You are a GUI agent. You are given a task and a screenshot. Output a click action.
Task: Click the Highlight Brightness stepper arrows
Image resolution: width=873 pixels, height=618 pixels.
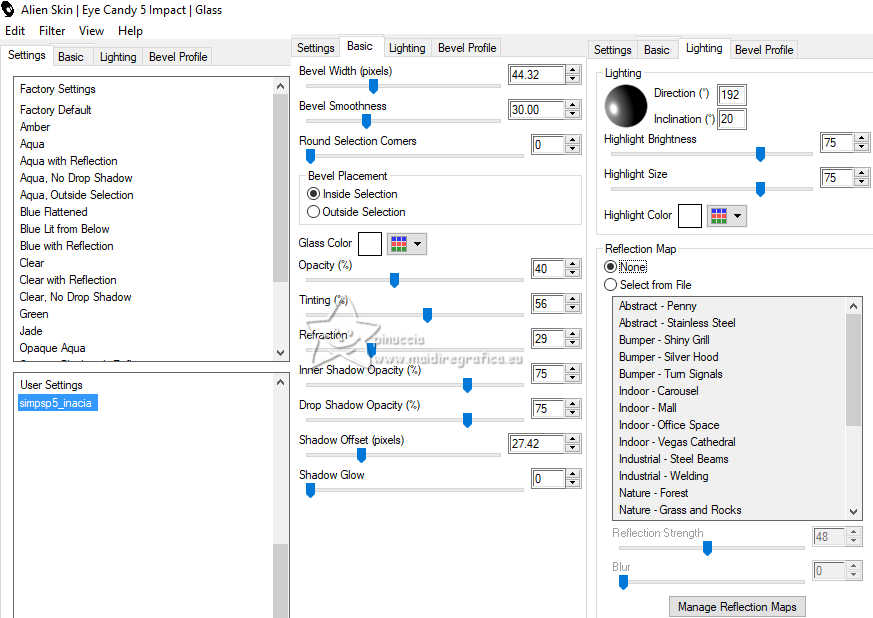point(861,143)
